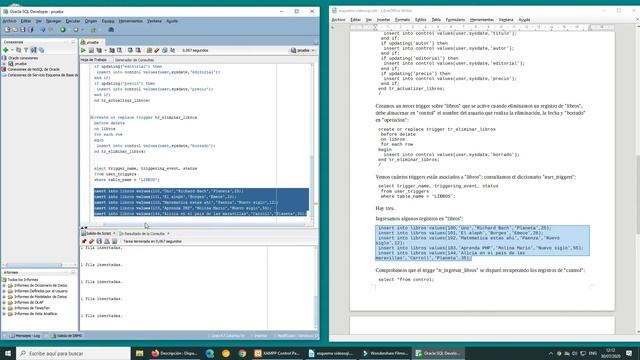Viewport: 640px width, 360px height.
Task: Click print icon in script output toolbar
Action: tap(107, 241)
